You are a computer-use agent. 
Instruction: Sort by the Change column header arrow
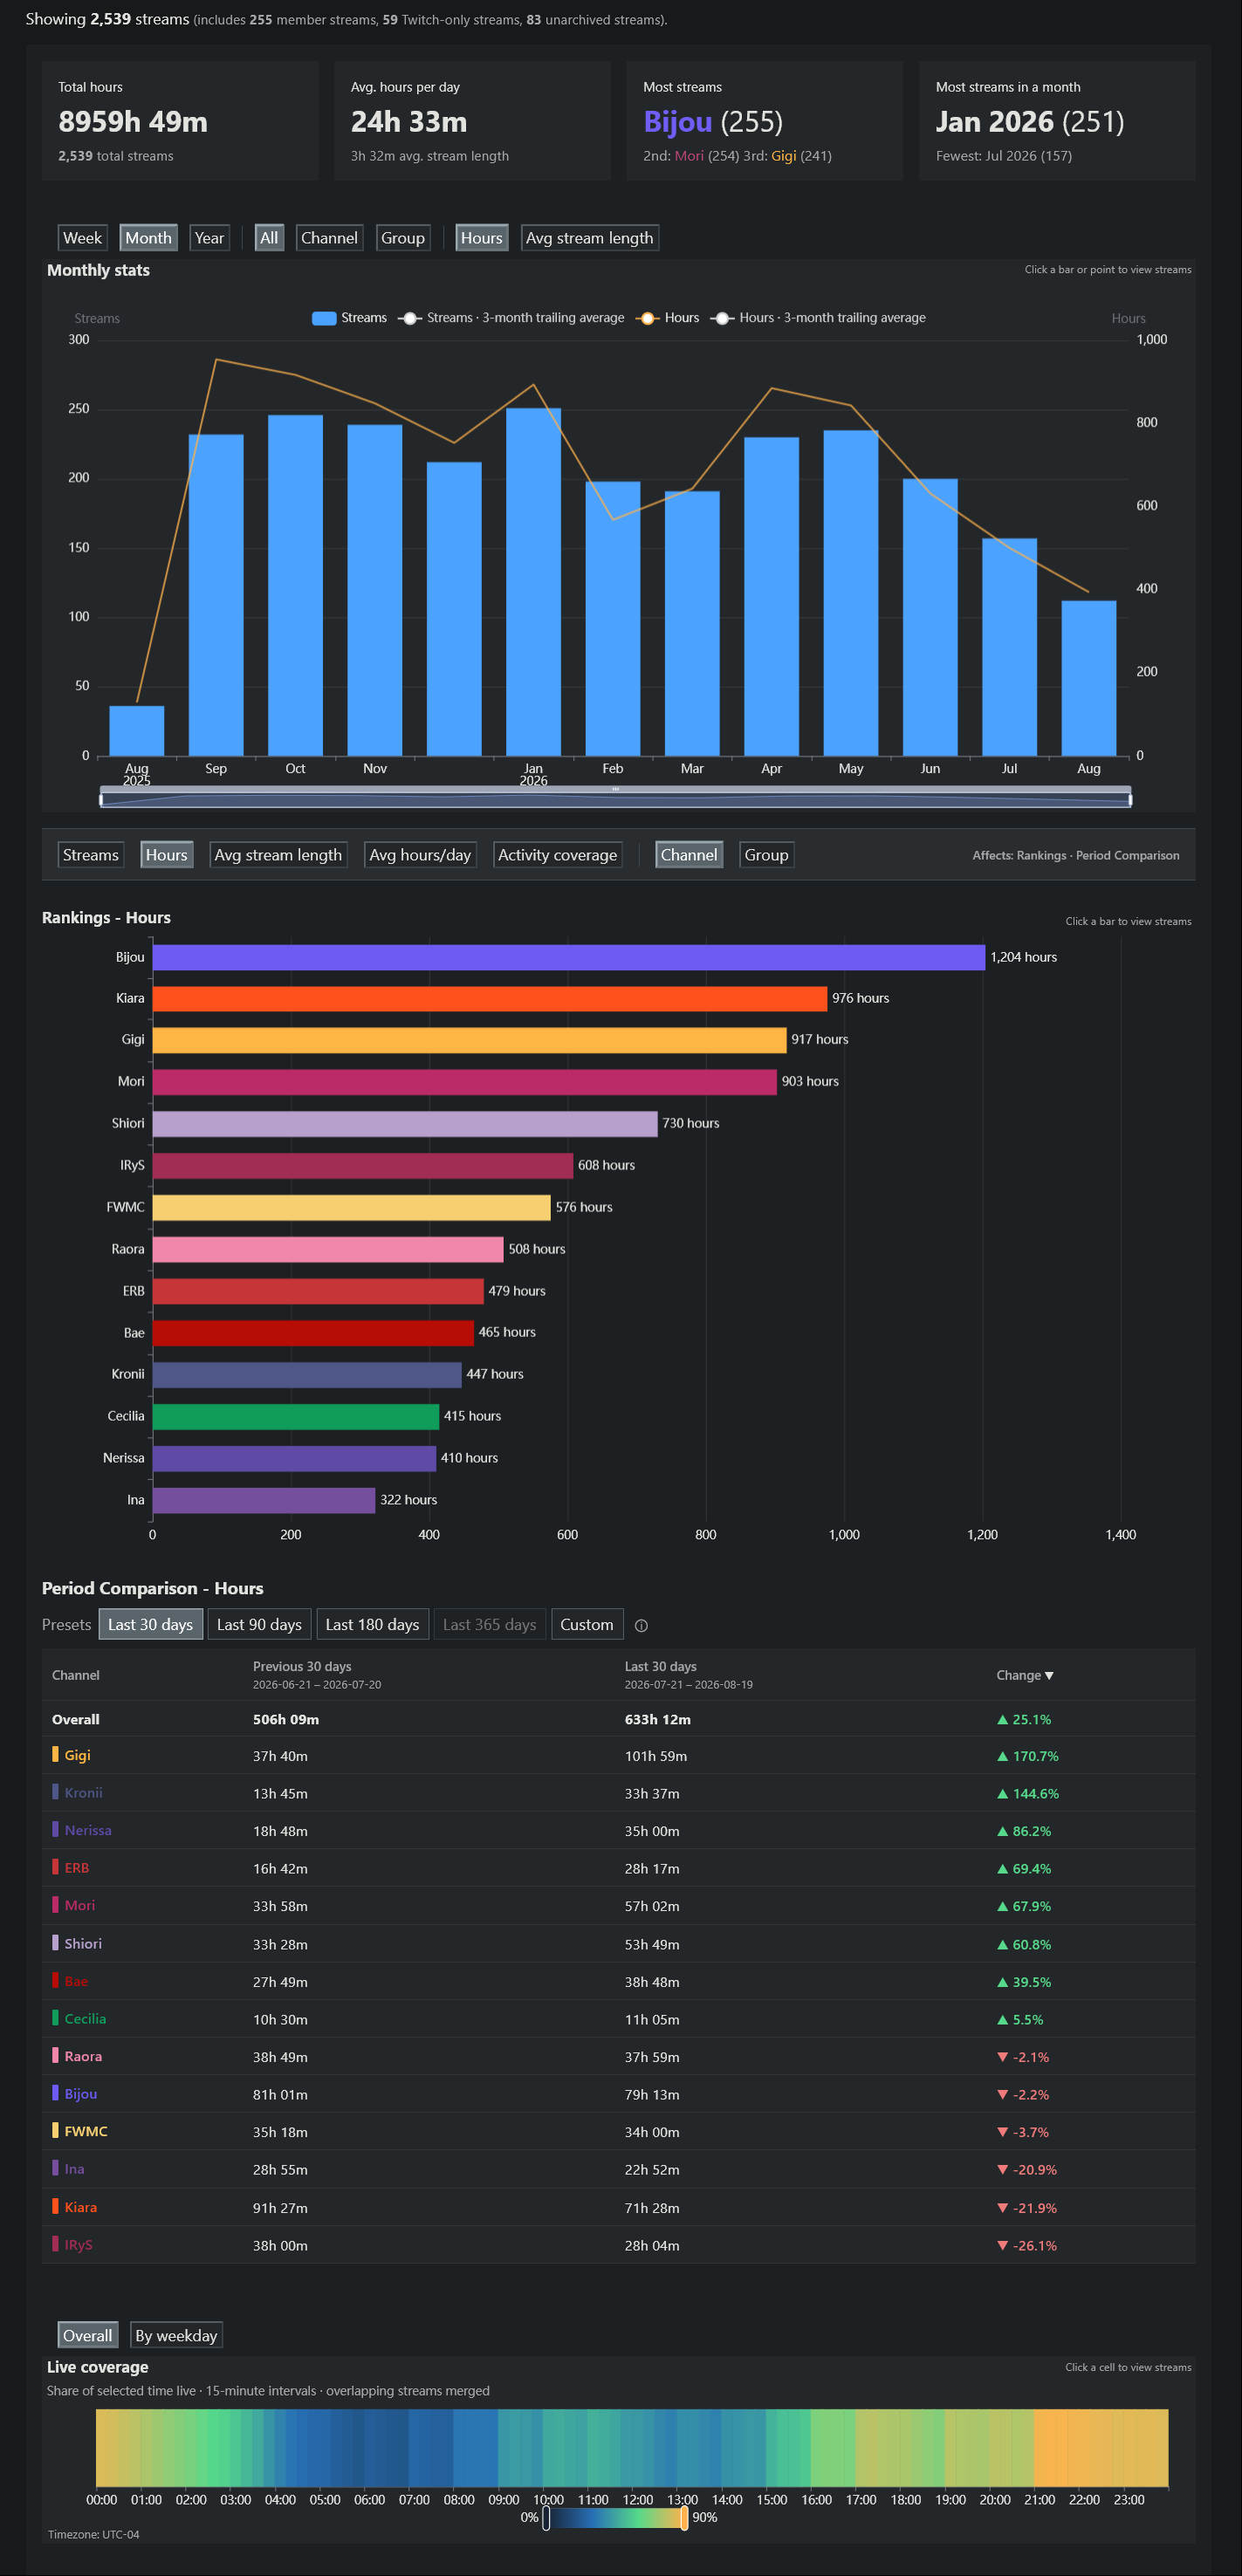click(1049, 1675)
